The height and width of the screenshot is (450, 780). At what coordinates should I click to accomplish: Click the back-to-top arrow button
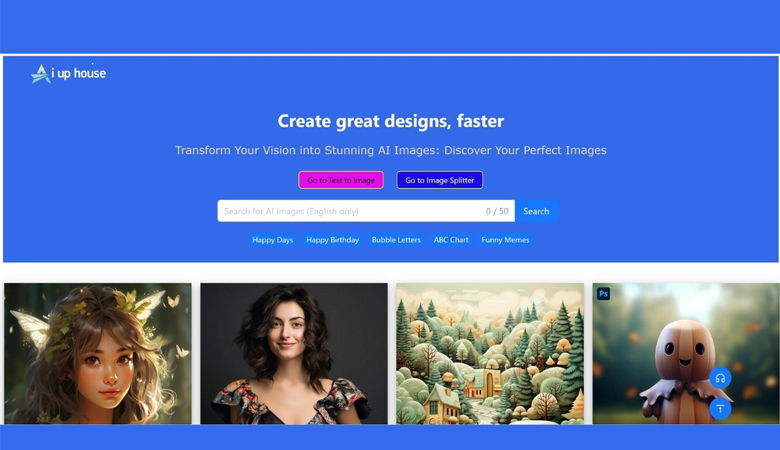click(720, 409)
